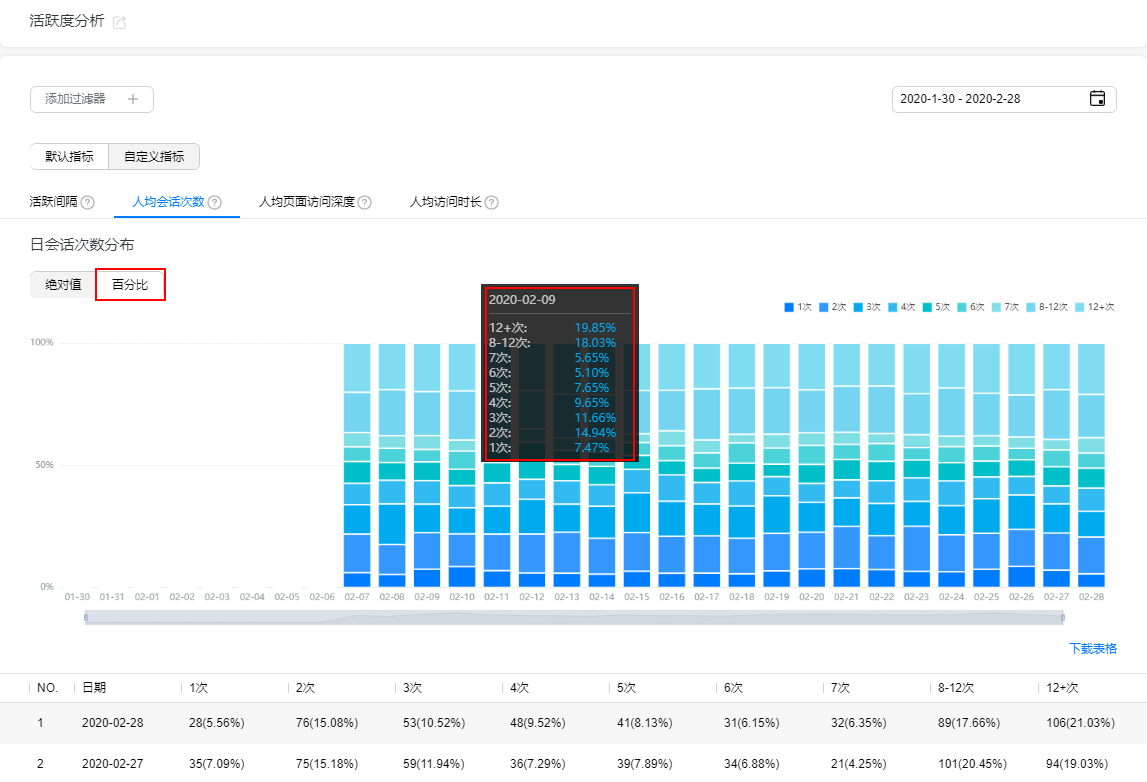Click the help icon beside 人均会话次数
The image size is (1147, 782).
[214, 203]
